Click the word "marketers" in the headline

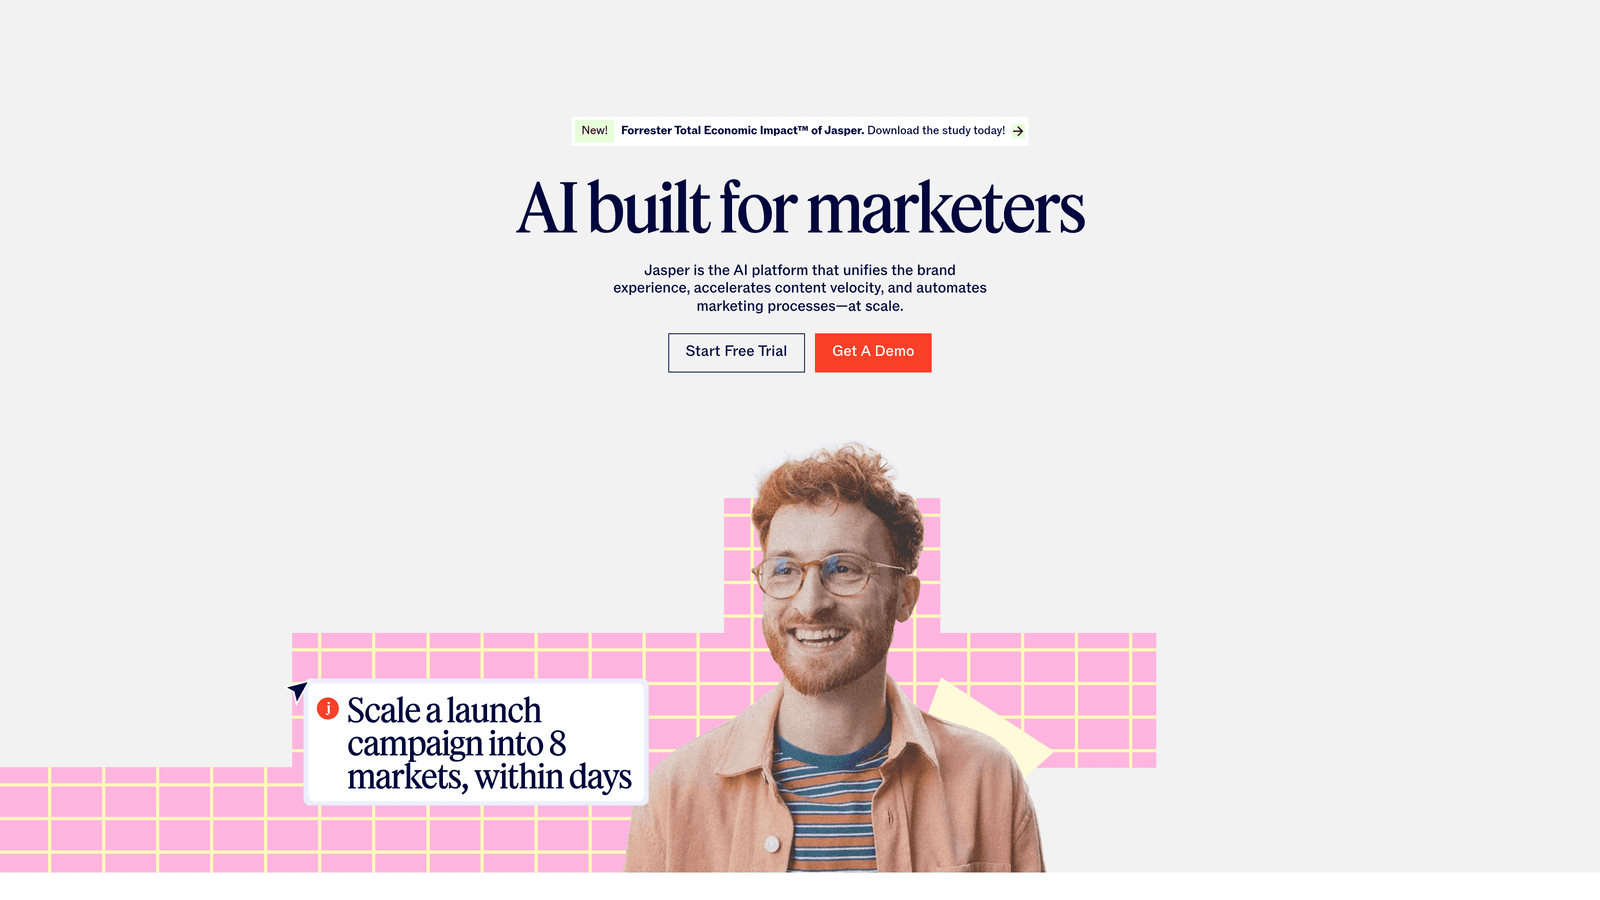pyautogui.click(x=945, y=209)
